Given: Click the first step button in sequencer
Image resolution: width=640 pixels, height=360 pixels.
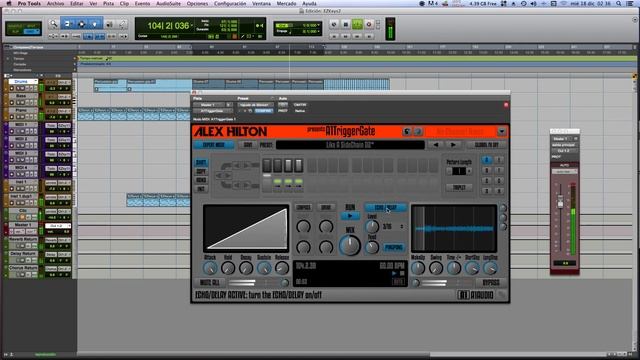Looking at the screenshot, I should tap(267, 165).
